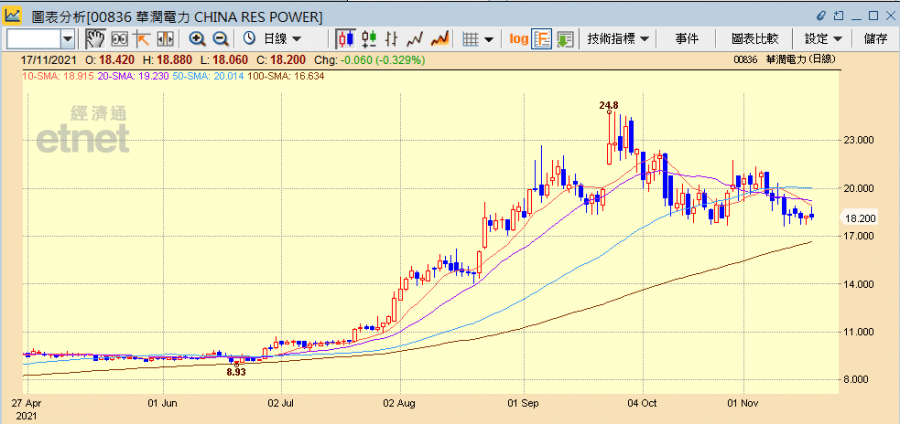Click the horizontal range expand icon
Screen dimensions: 900x424
(165, 39)
